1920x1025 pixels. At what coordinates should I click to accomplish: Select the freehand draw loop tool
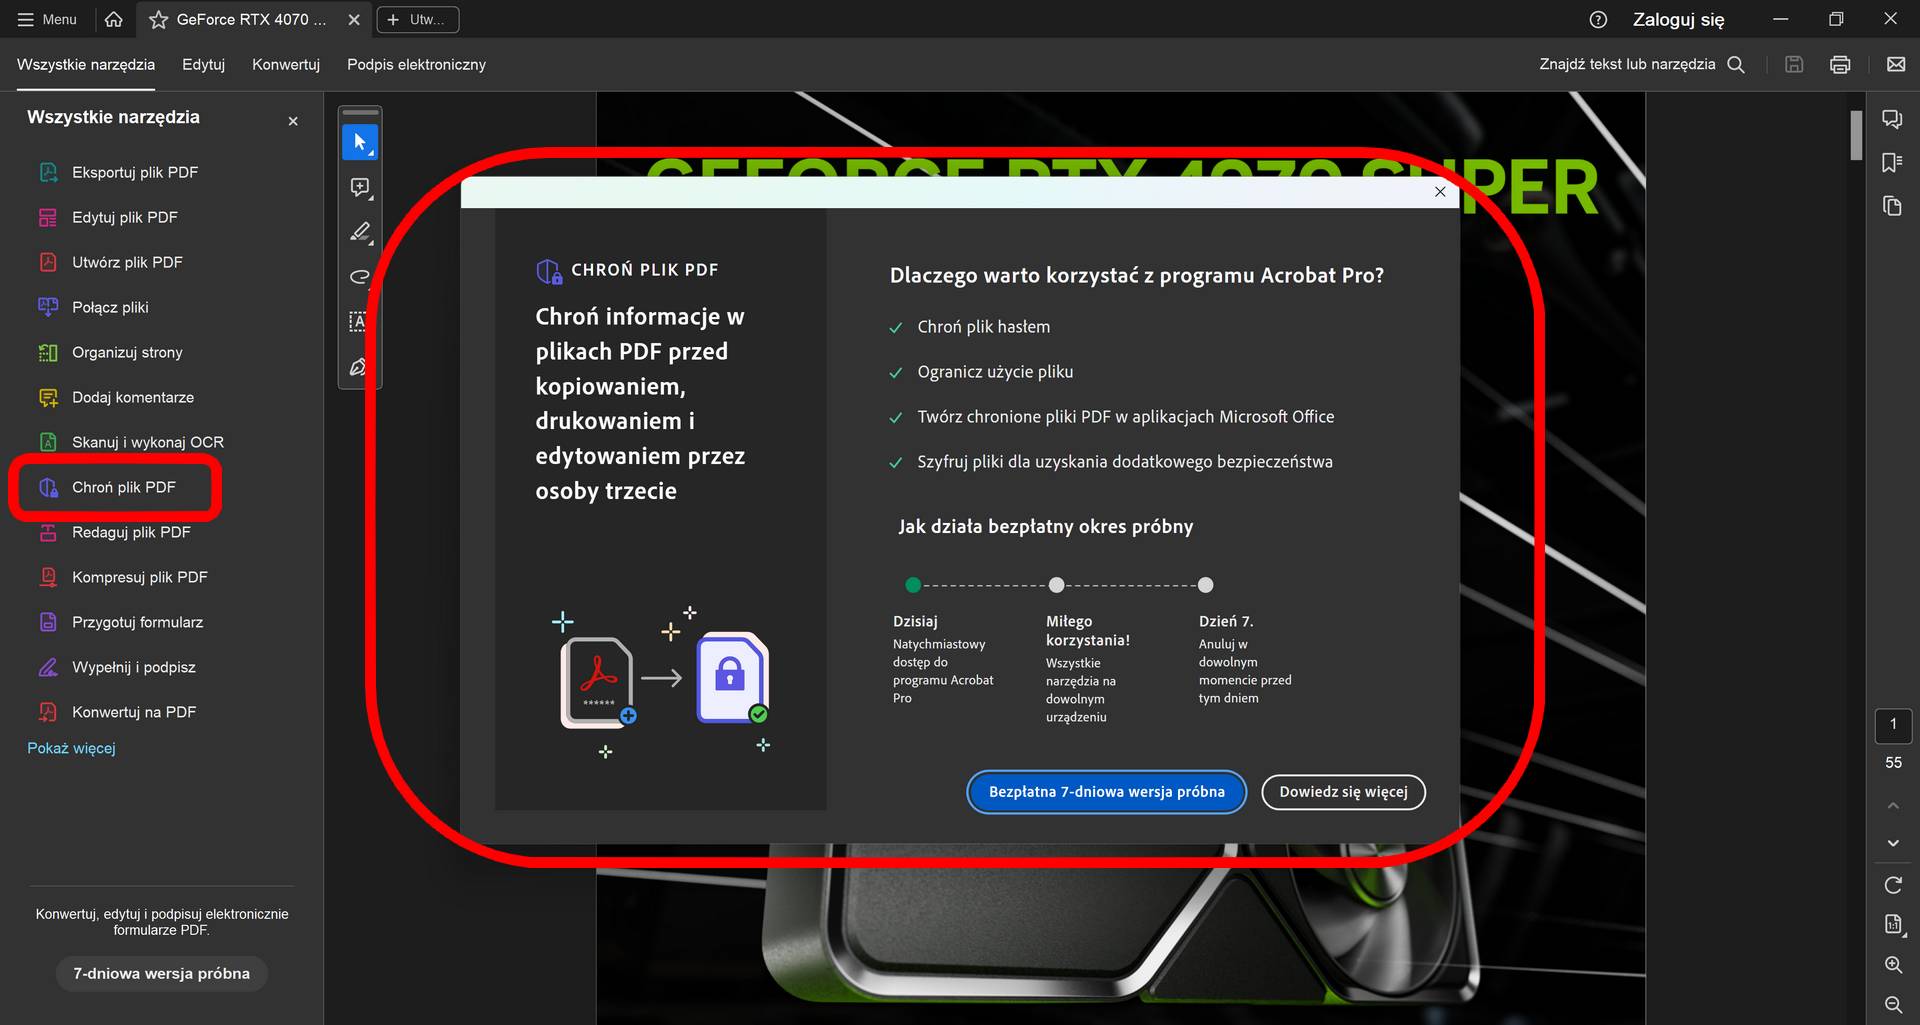[360, 277]
